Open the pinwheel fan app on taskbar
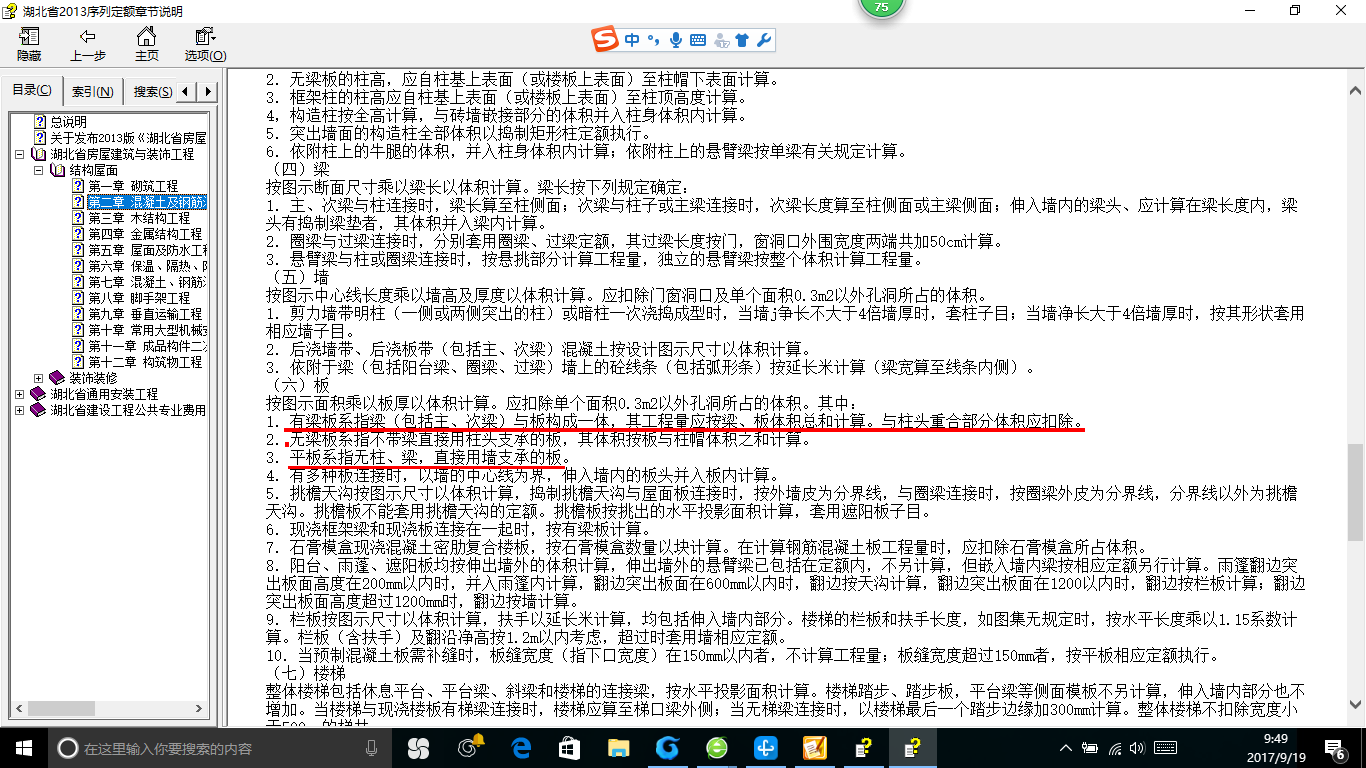The width and height of the screenshot is (1366, 768). (x=418, y=748)
